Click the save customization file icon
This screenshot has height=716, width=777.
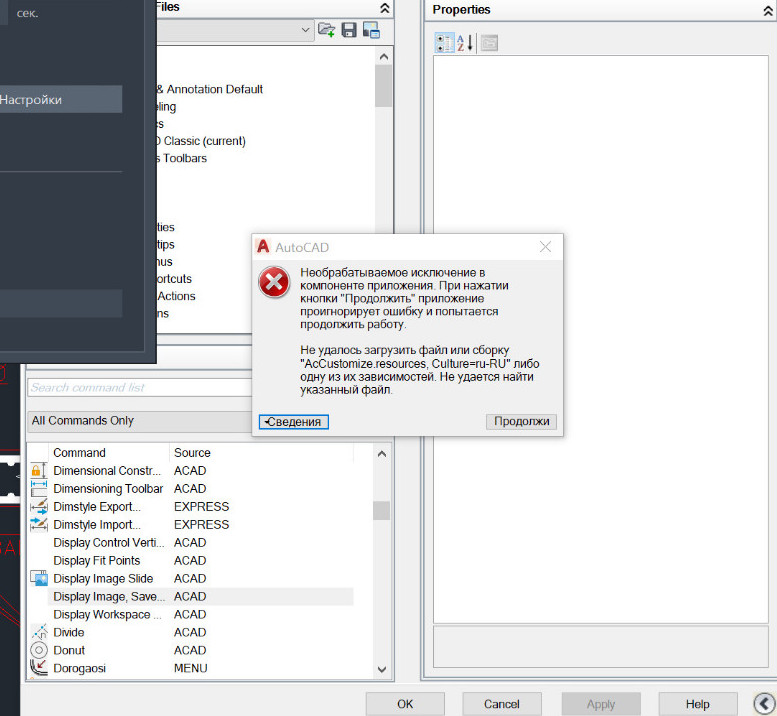coord(349,30)
